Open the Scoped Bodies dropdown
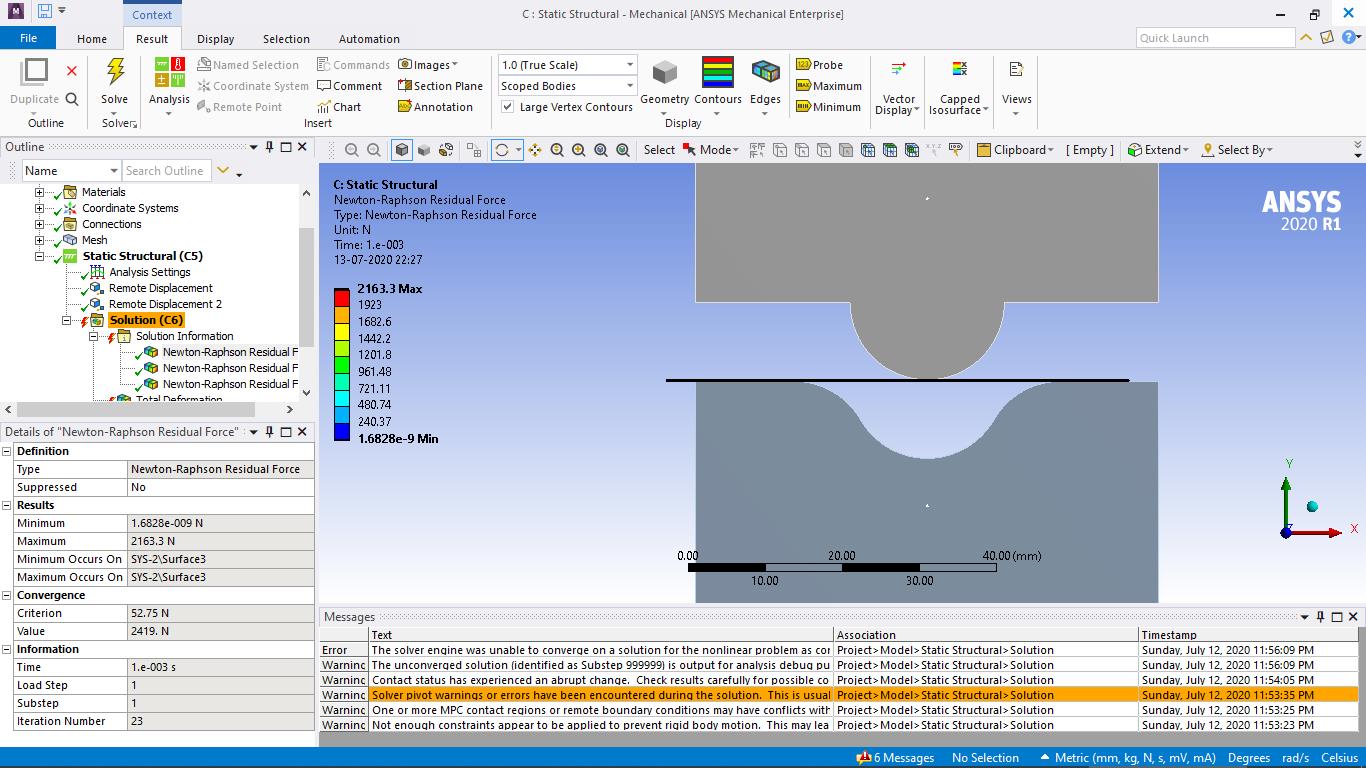1366x768 pixels. point(568,86)
